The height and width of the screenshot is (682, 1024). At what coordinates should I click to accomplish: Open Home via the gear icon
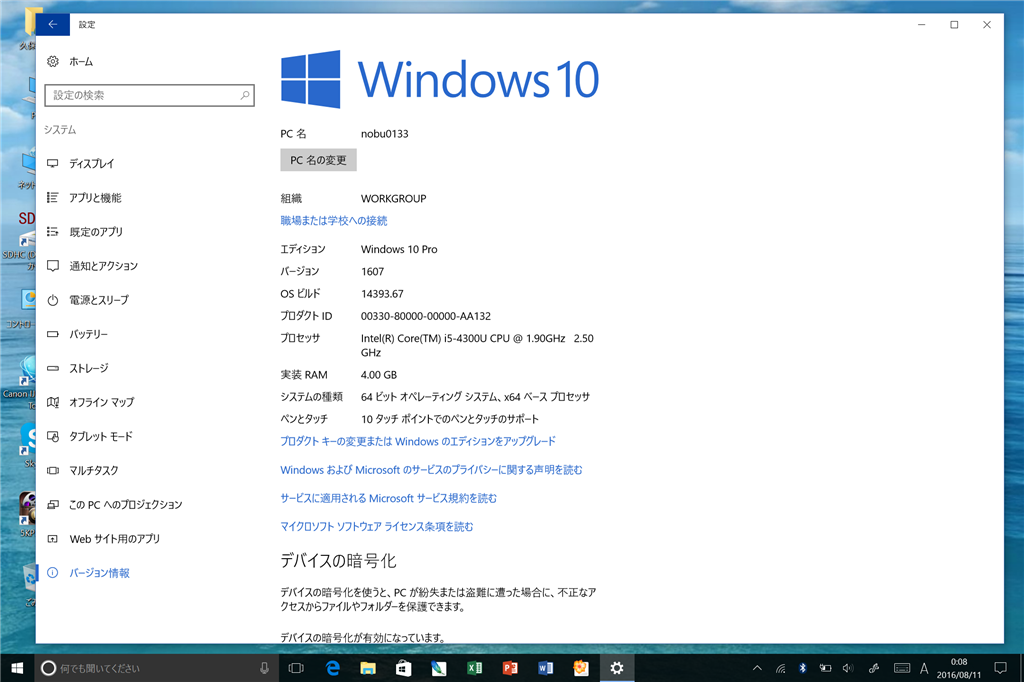(x=53, y=61)
